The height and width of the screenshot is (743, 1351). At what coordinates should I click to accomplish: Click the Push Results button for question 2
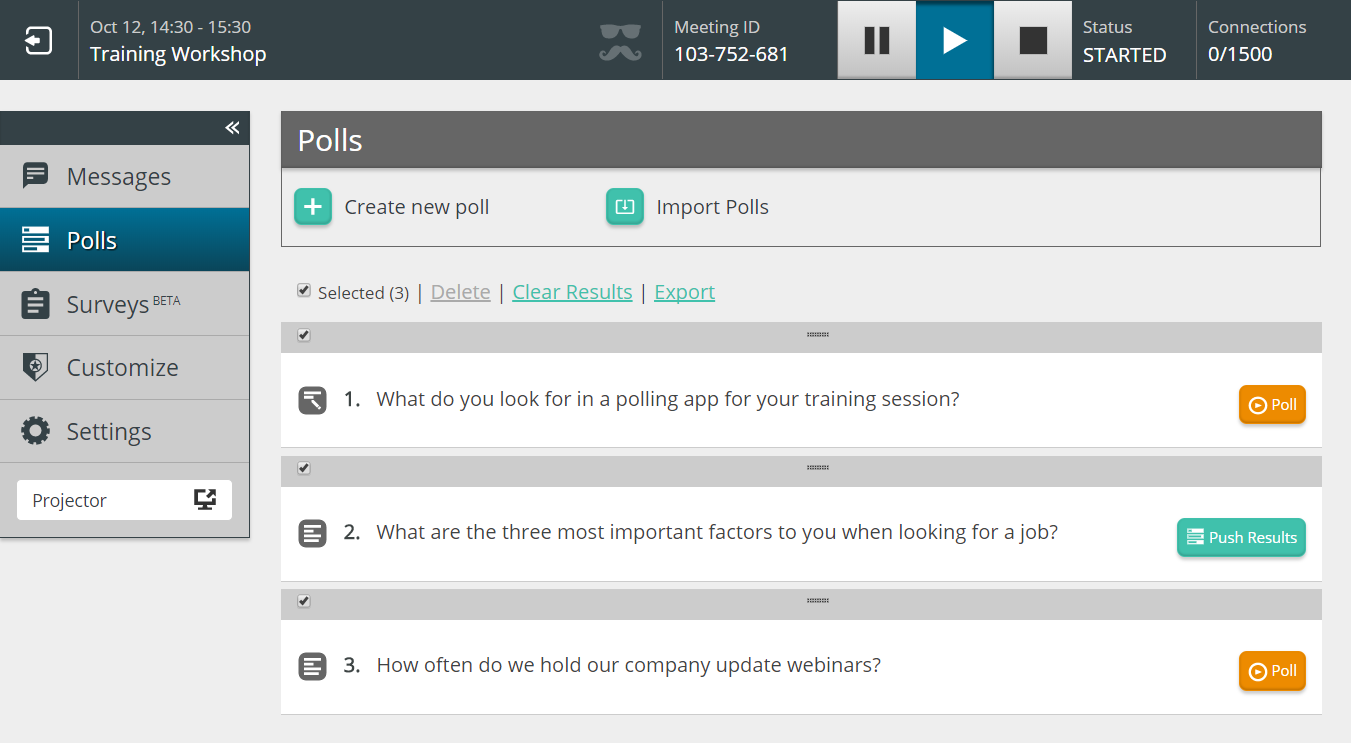[x=1241, y=537]
